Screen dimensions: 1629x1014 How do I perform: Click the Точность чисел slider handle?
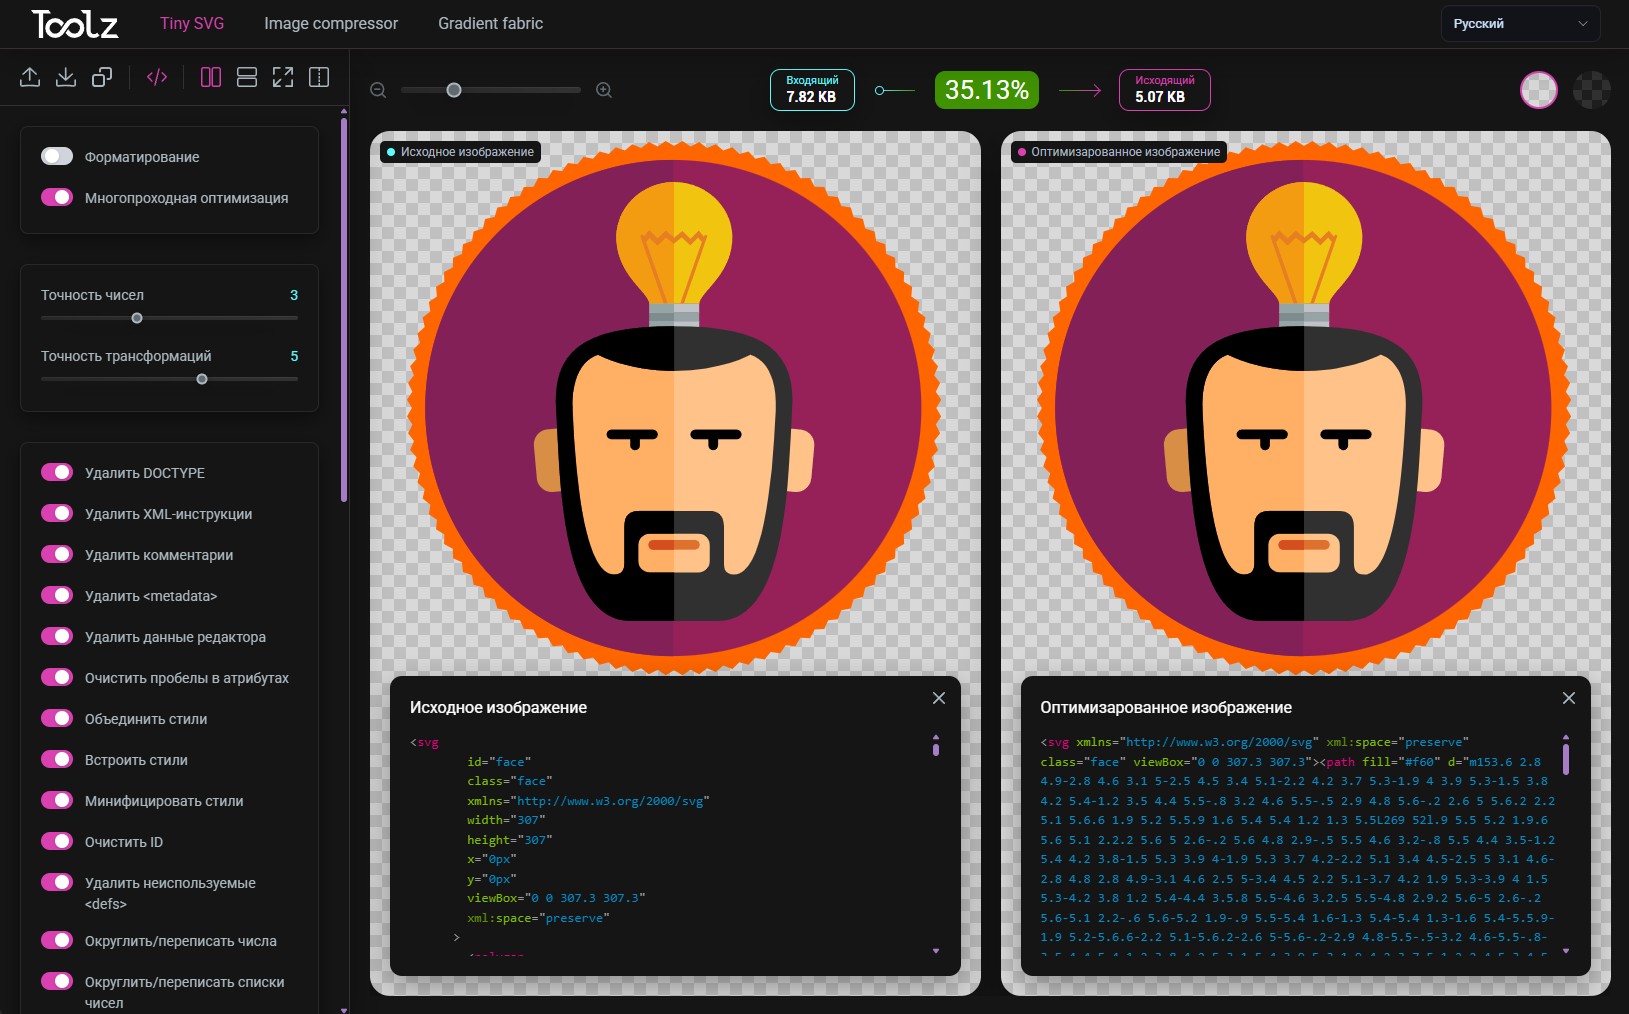[x=137, y=318]
